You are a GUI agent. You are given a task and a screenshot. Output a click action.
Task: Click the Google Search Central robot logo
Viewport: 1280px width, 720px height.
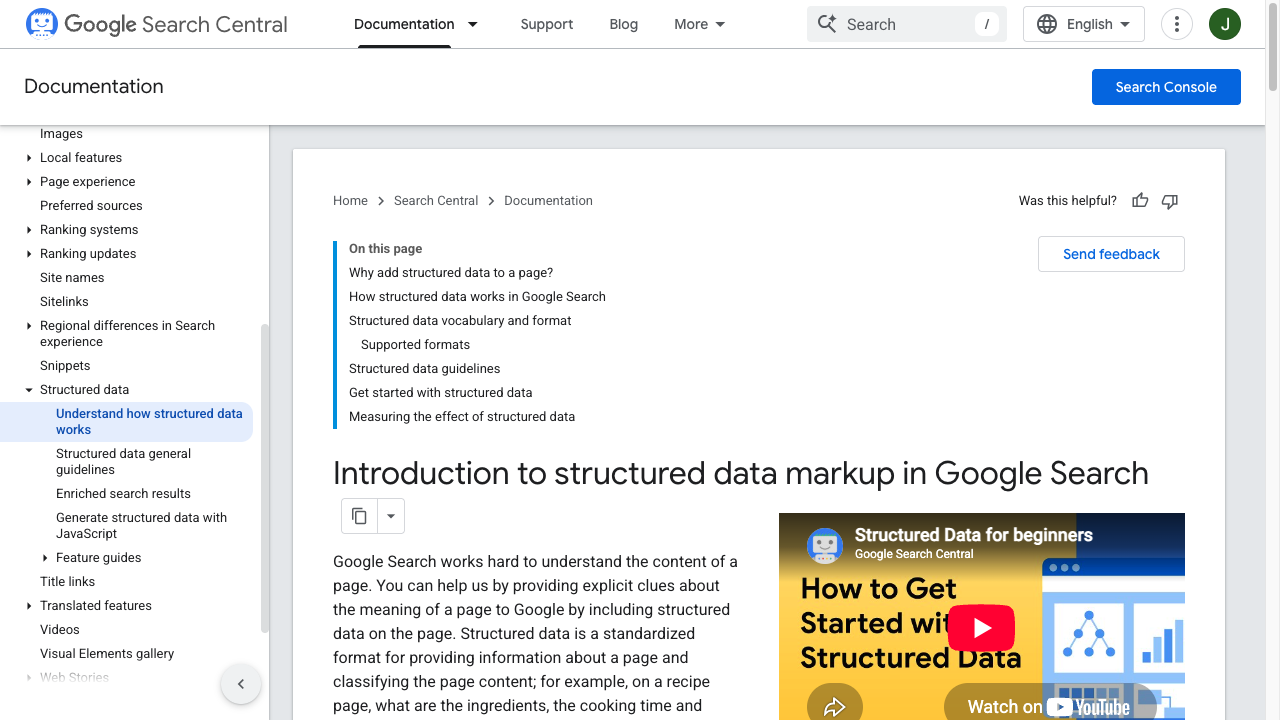(42, 23)
